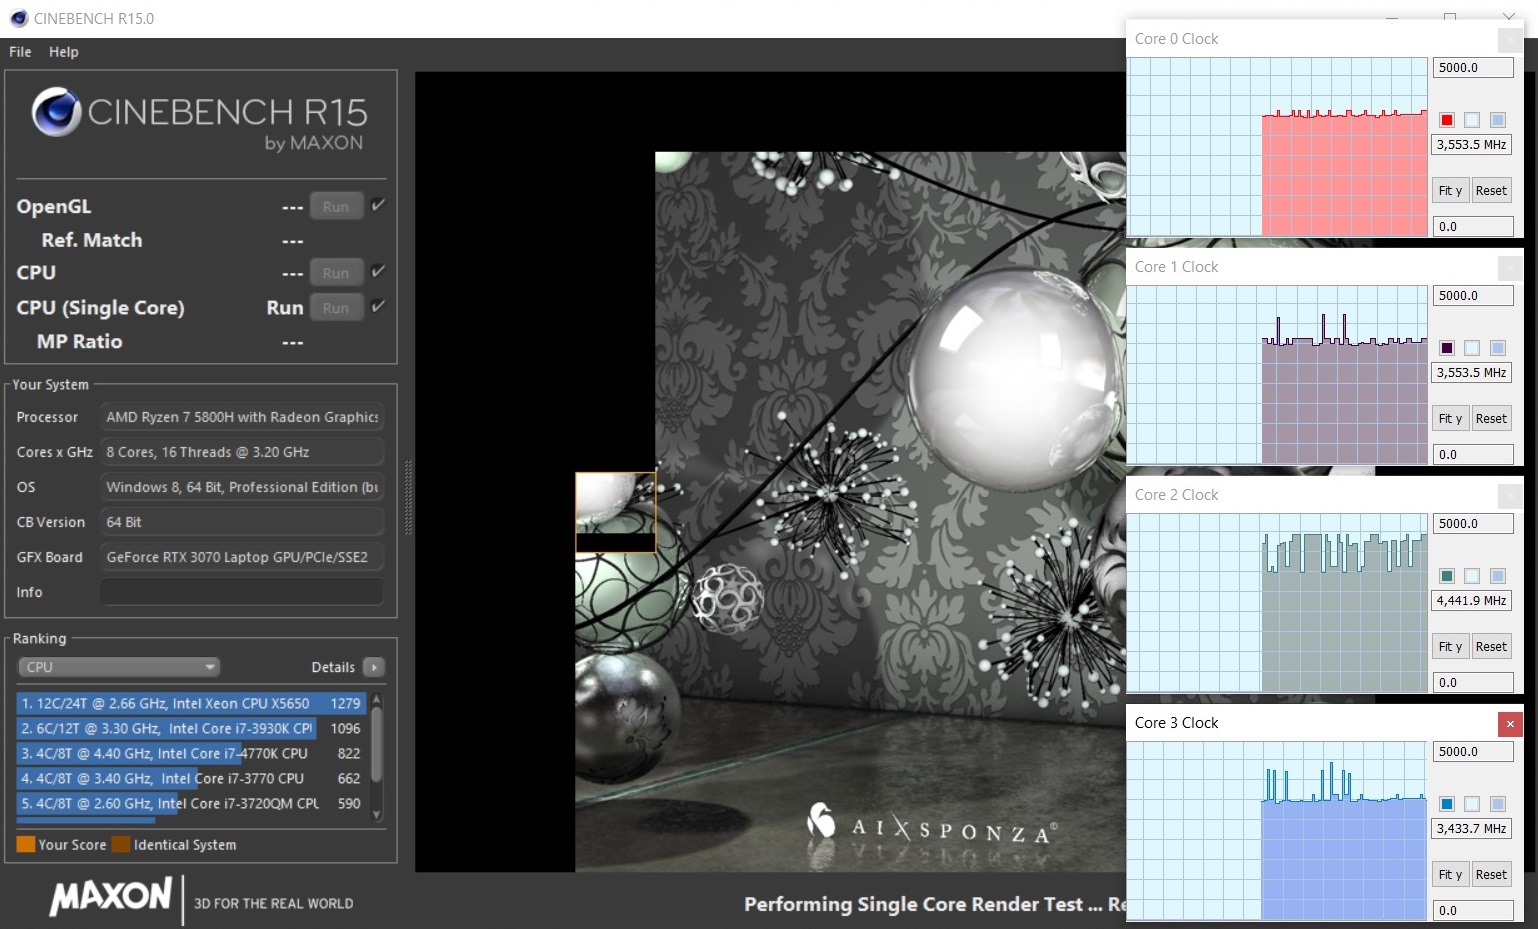Open the File menu in Cinebench
This screenshot has width=1538, height=929.
20,52
